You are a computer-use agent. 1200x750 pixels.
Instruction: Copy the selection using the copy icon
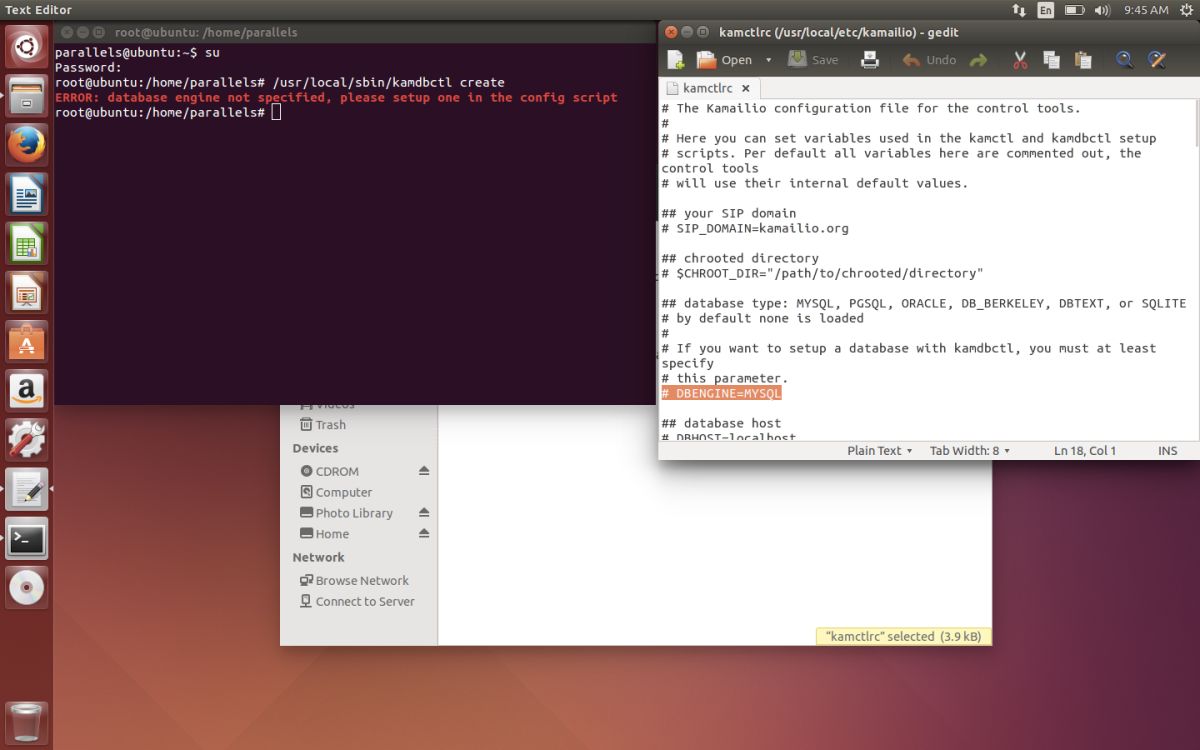coord(1051,60)
